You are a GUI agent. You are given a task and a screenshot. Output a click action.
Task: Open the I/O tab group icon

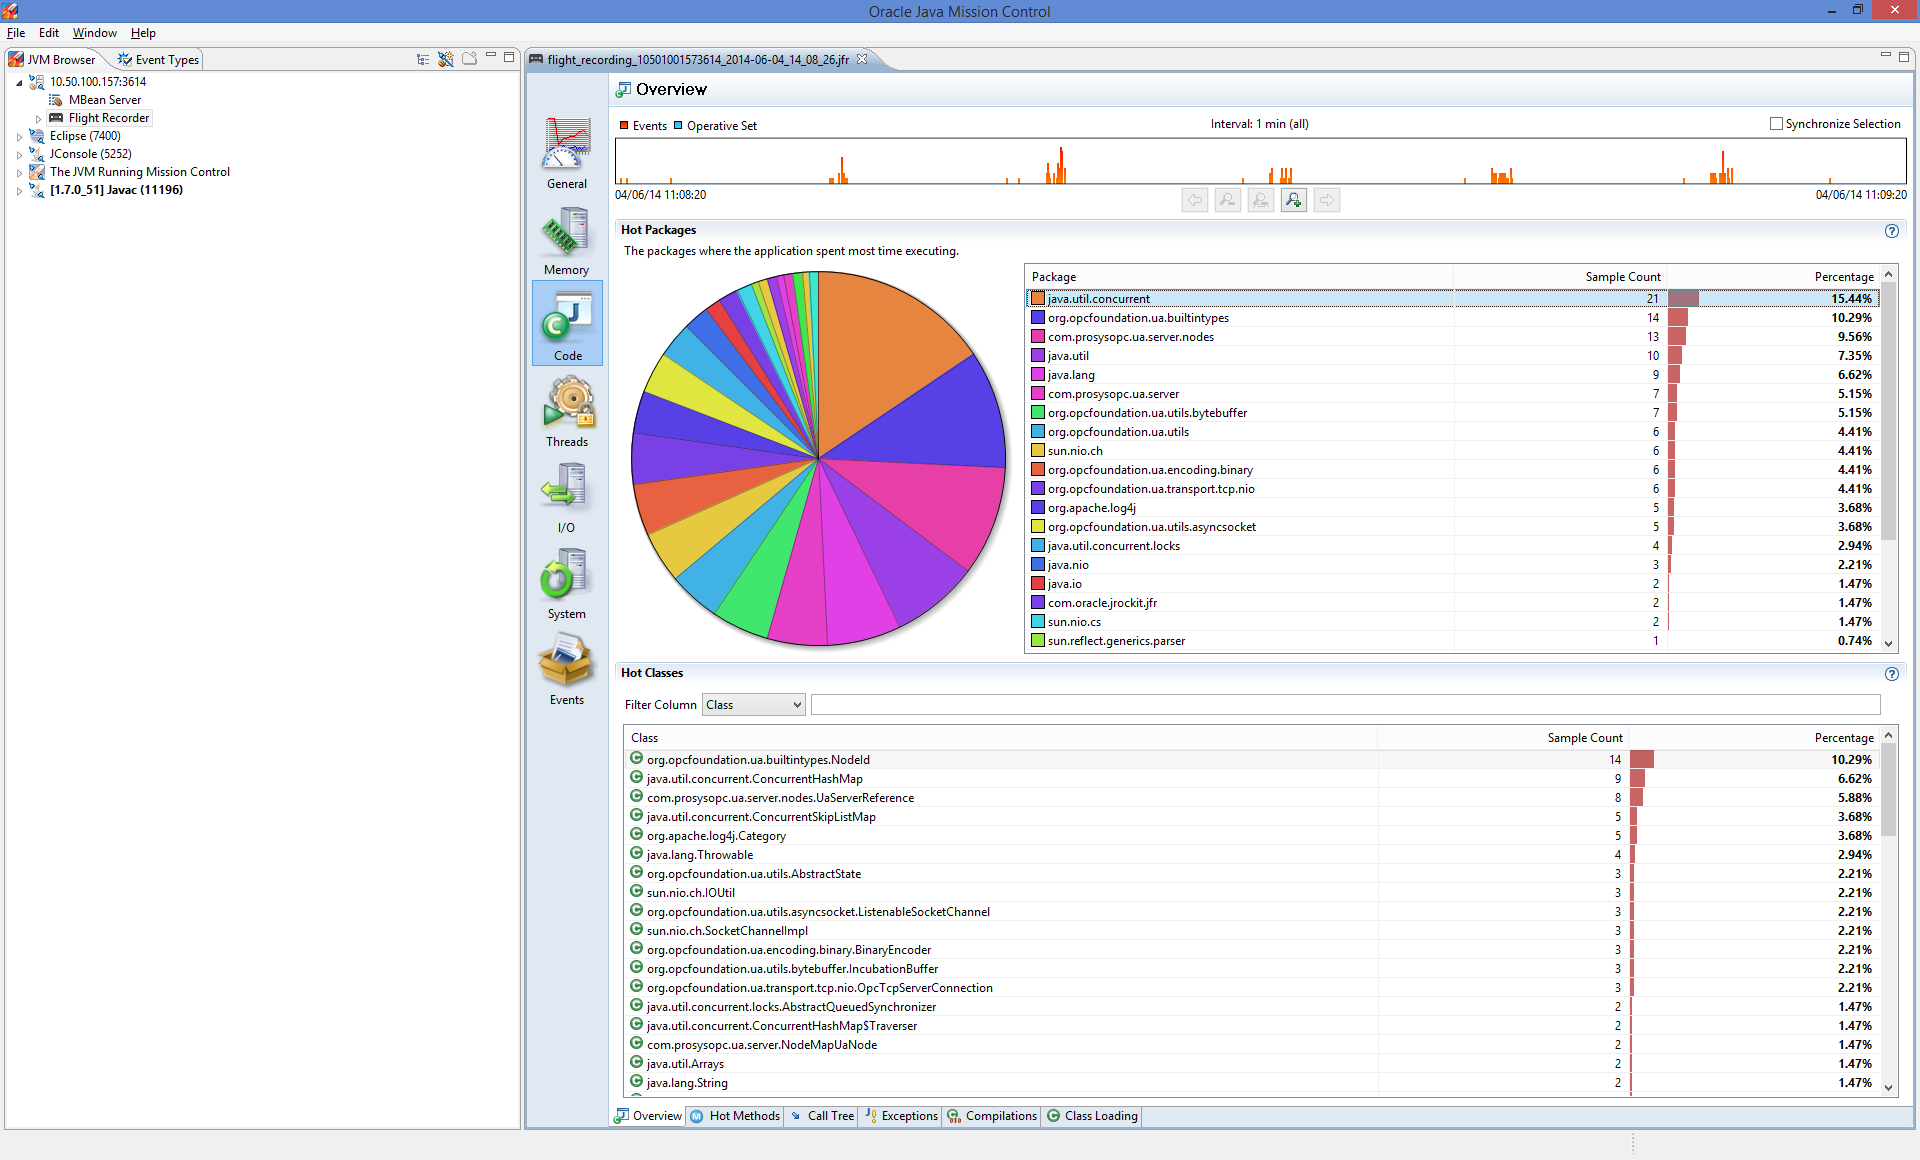pyautogui.click(x=567, y=497)
